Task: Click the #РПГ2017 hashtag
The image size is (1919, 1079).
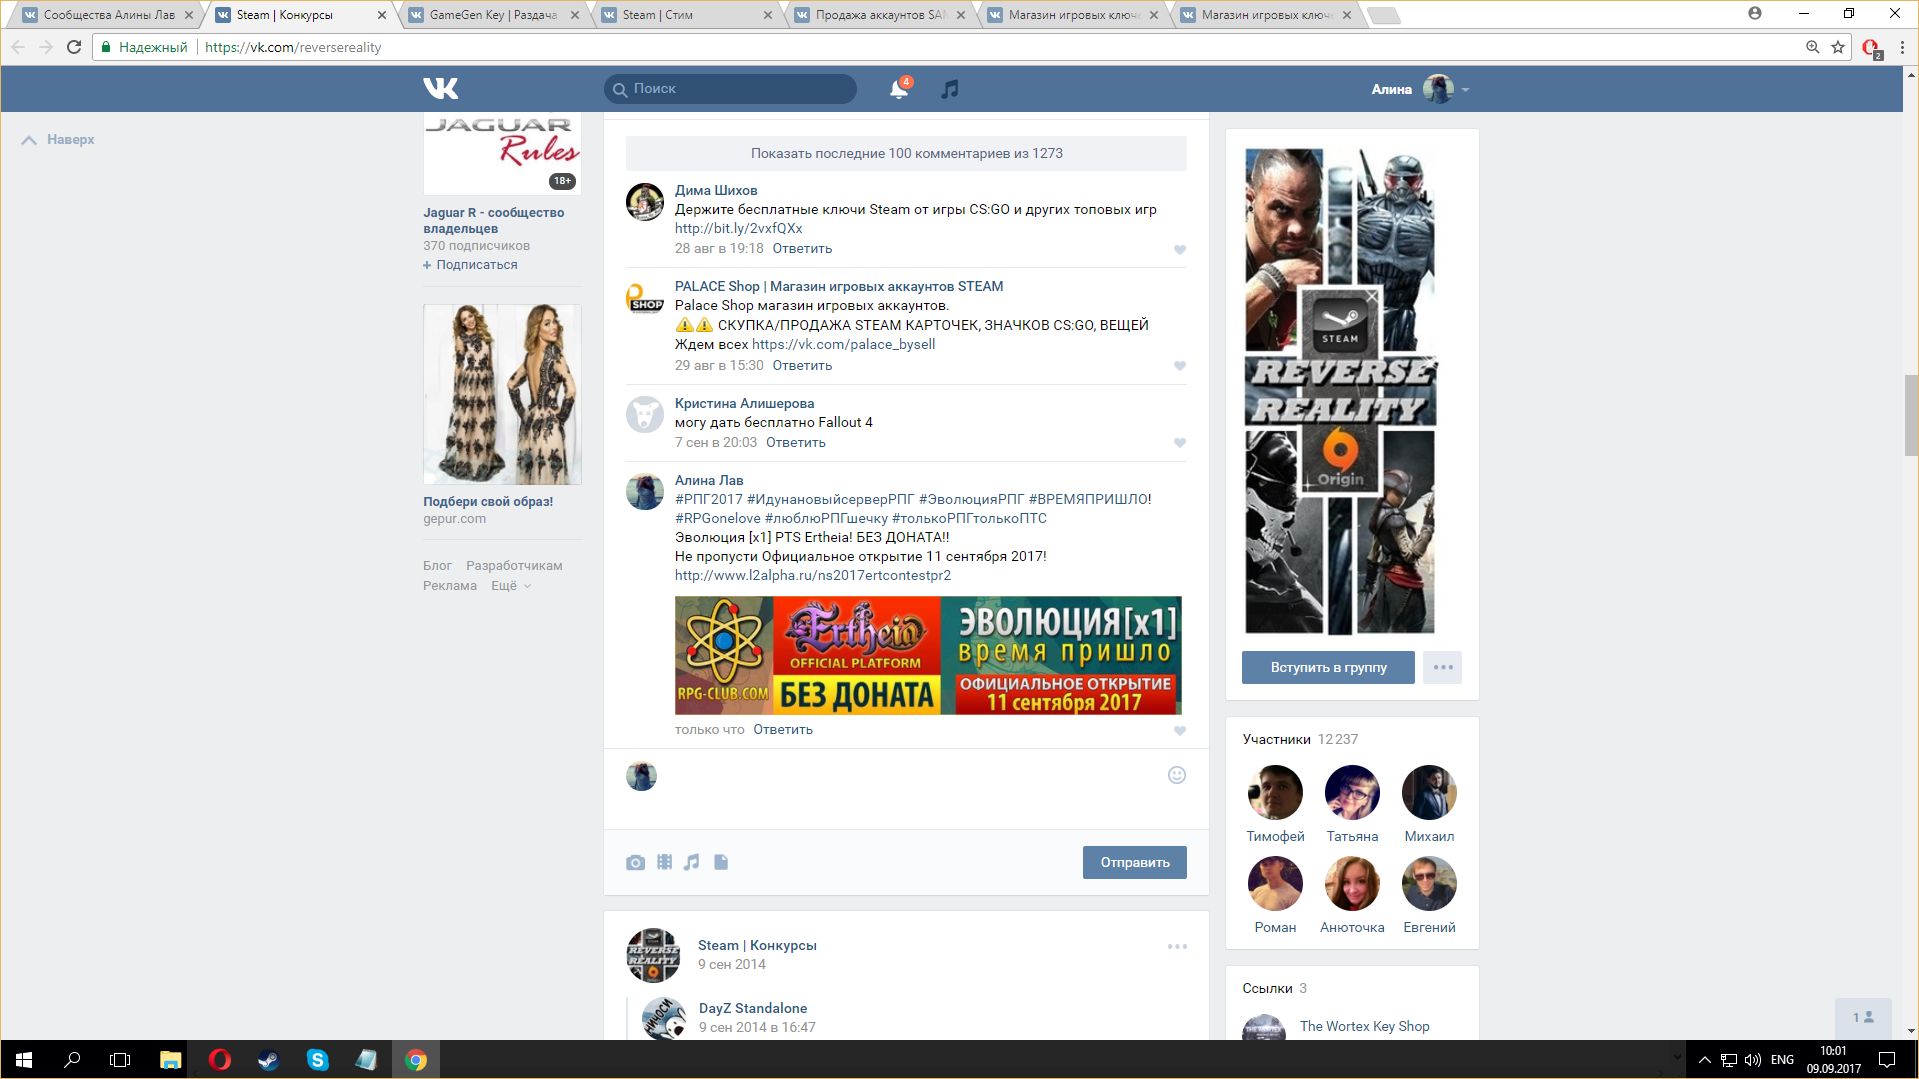Action: click(x=709, y=499)
